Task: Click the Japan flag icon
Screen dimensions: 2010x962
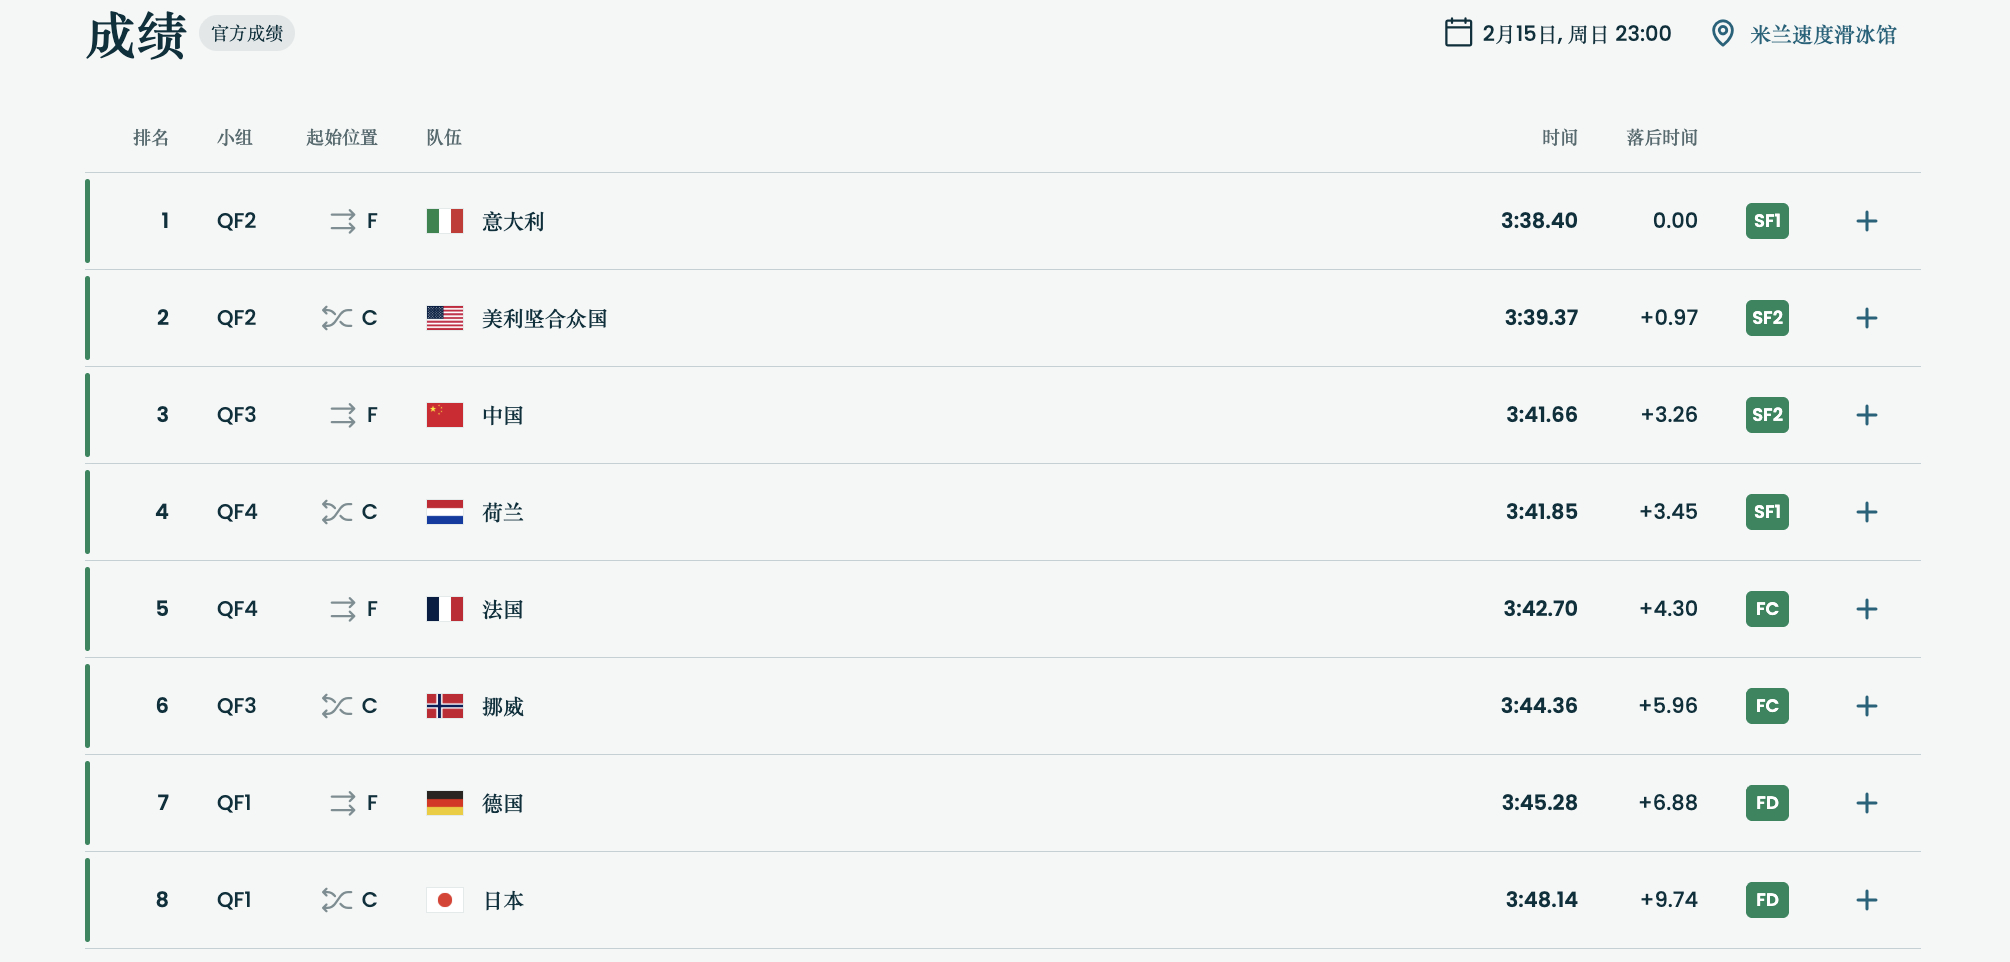Action: (x=444, y=900)
